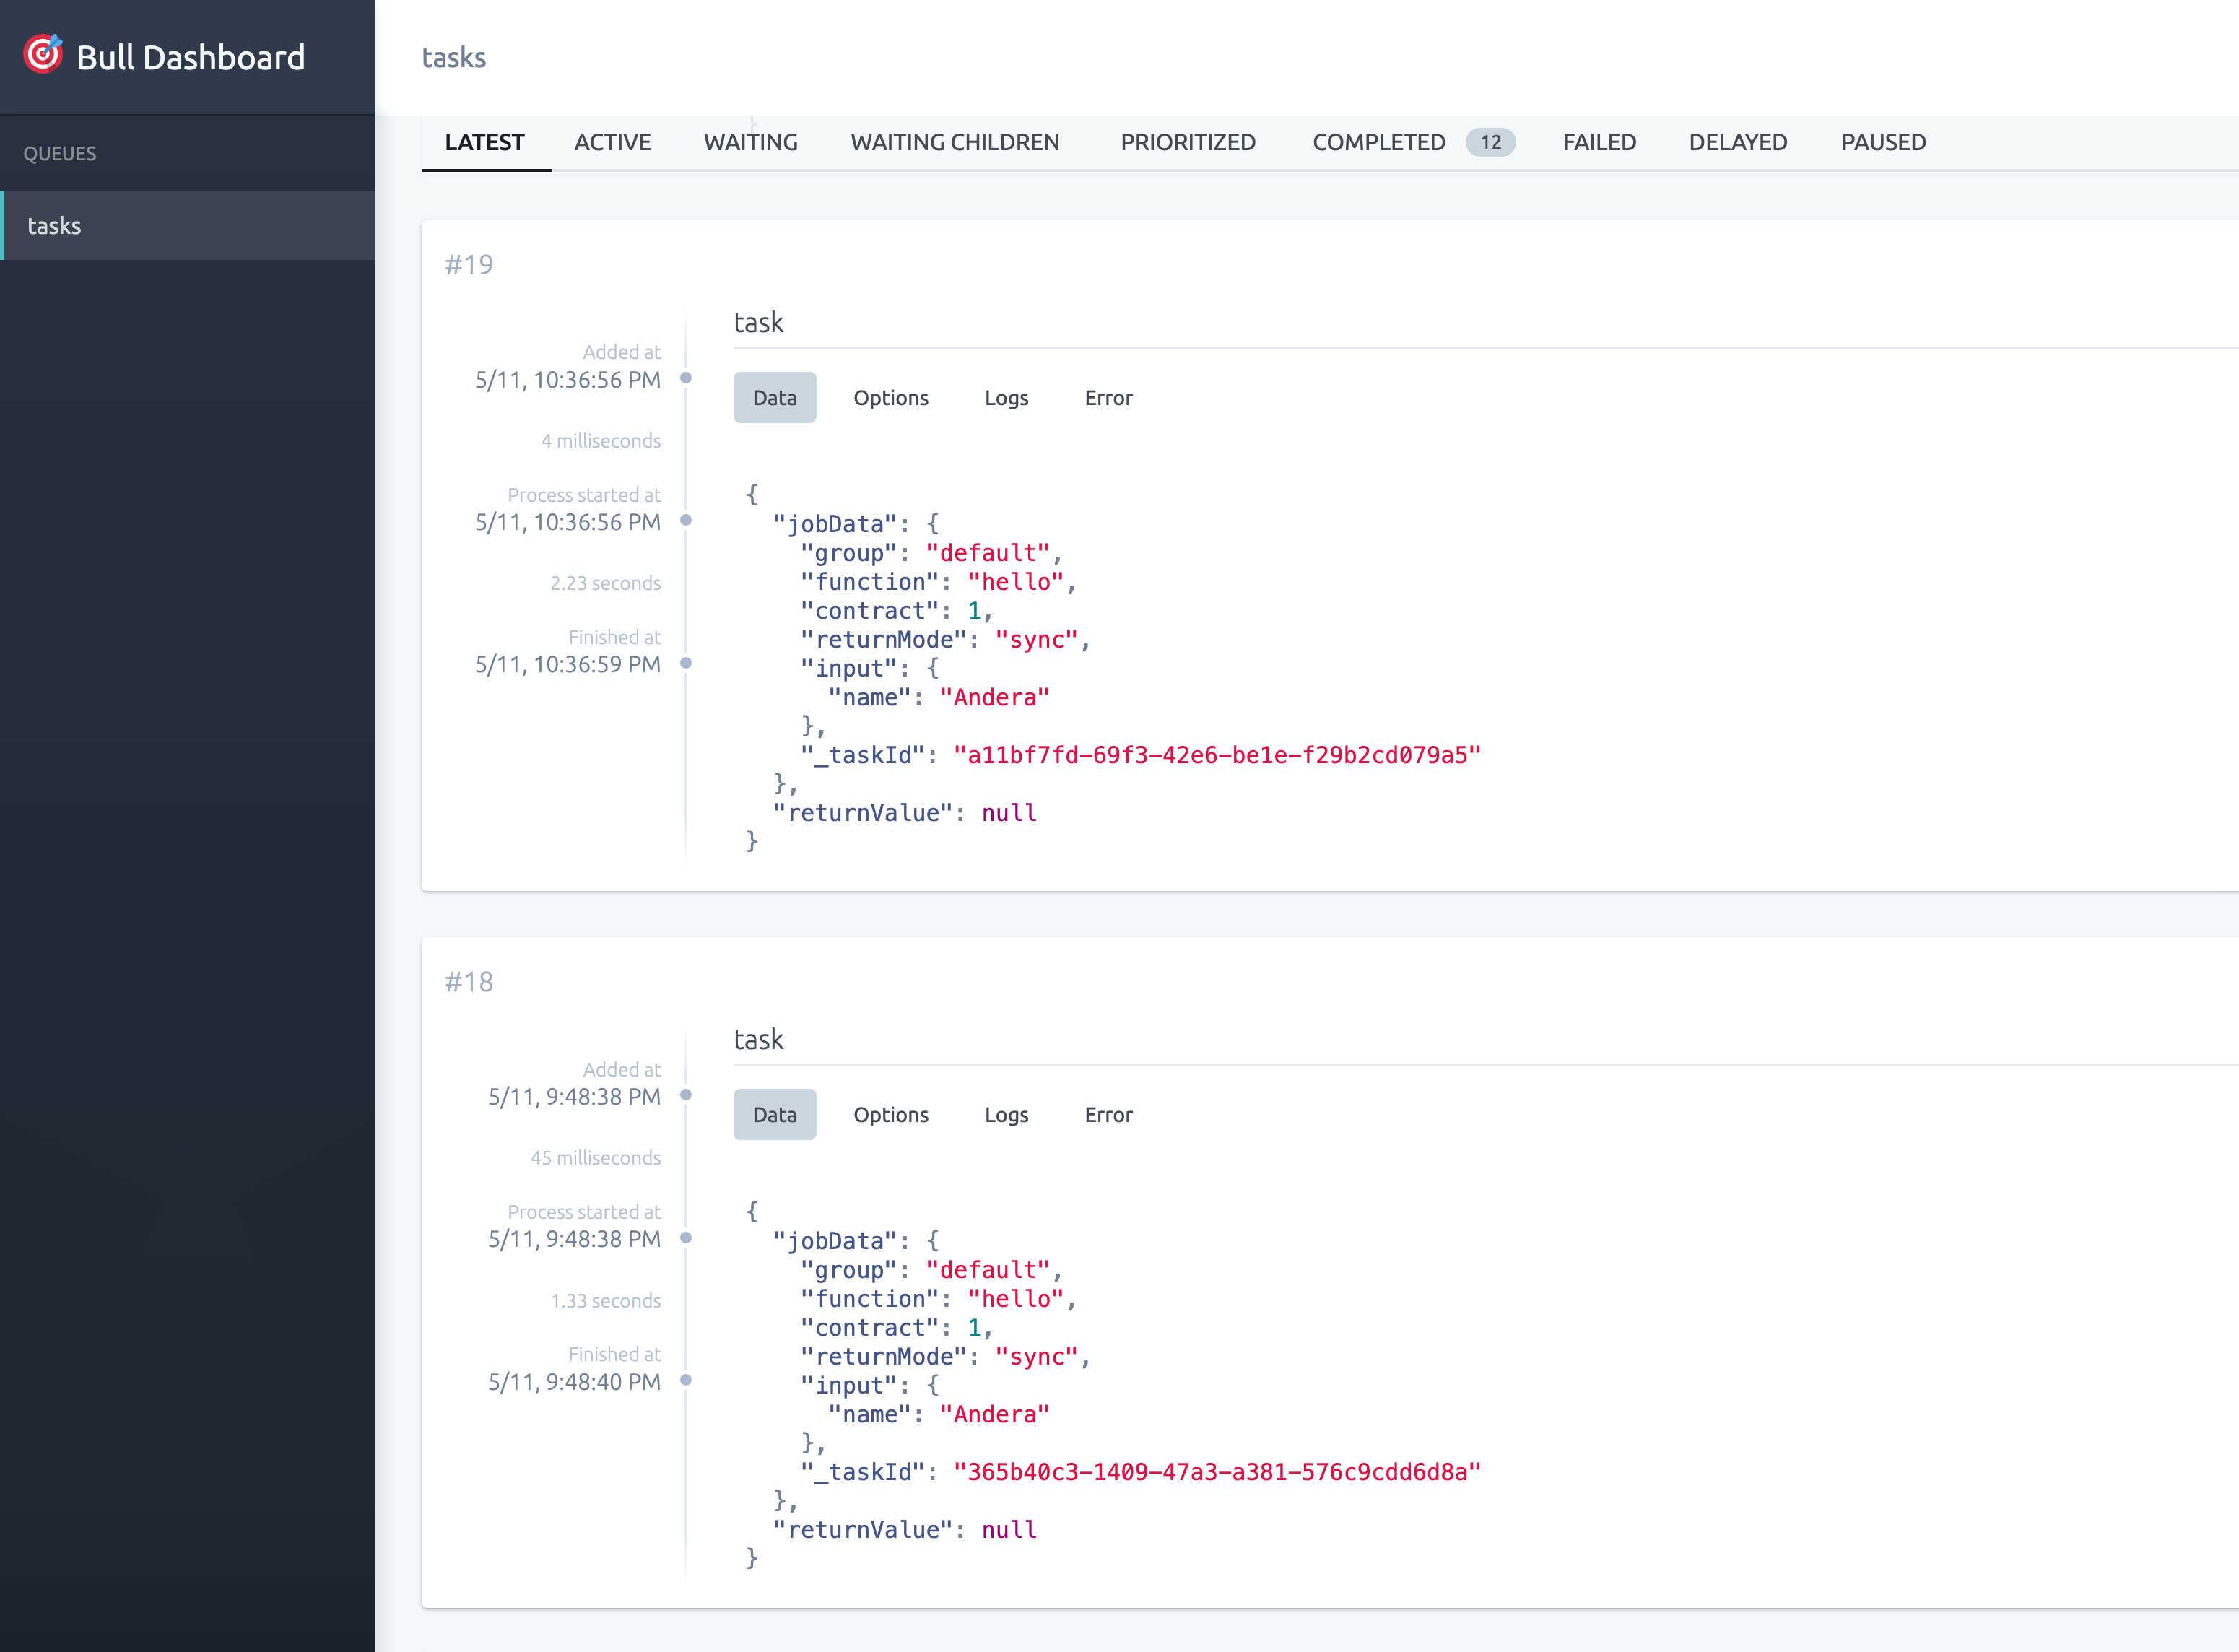Show the PRIORITIZED jobs tab
Image resolution: width=2239 pixels, height=1652 pixels.
1187,142
